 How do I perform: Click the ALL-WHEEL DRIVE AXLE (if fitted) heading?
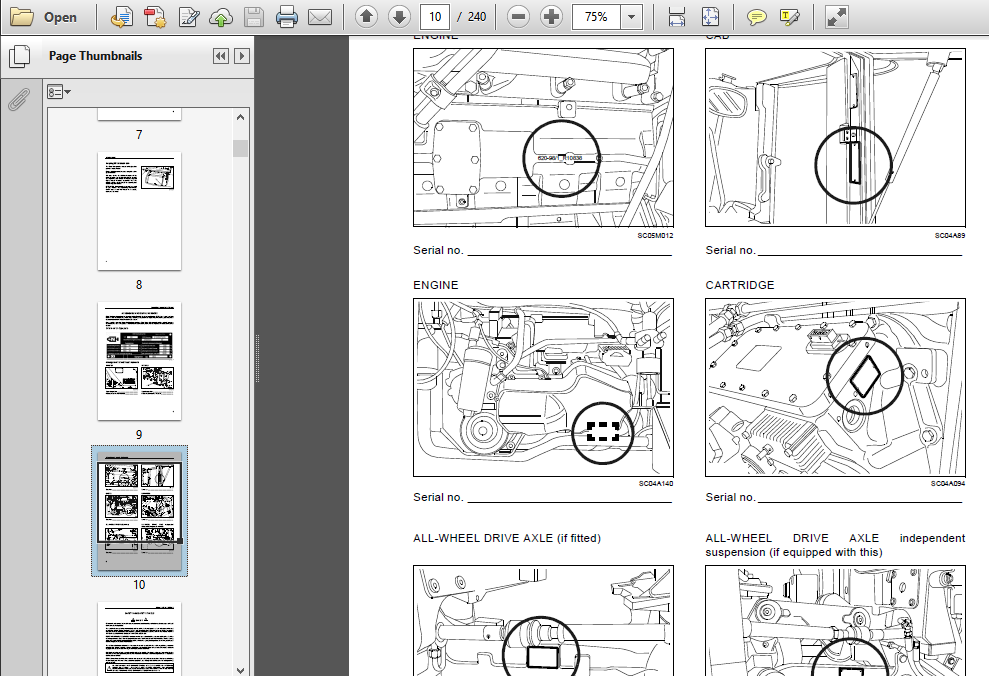[507, 538]
